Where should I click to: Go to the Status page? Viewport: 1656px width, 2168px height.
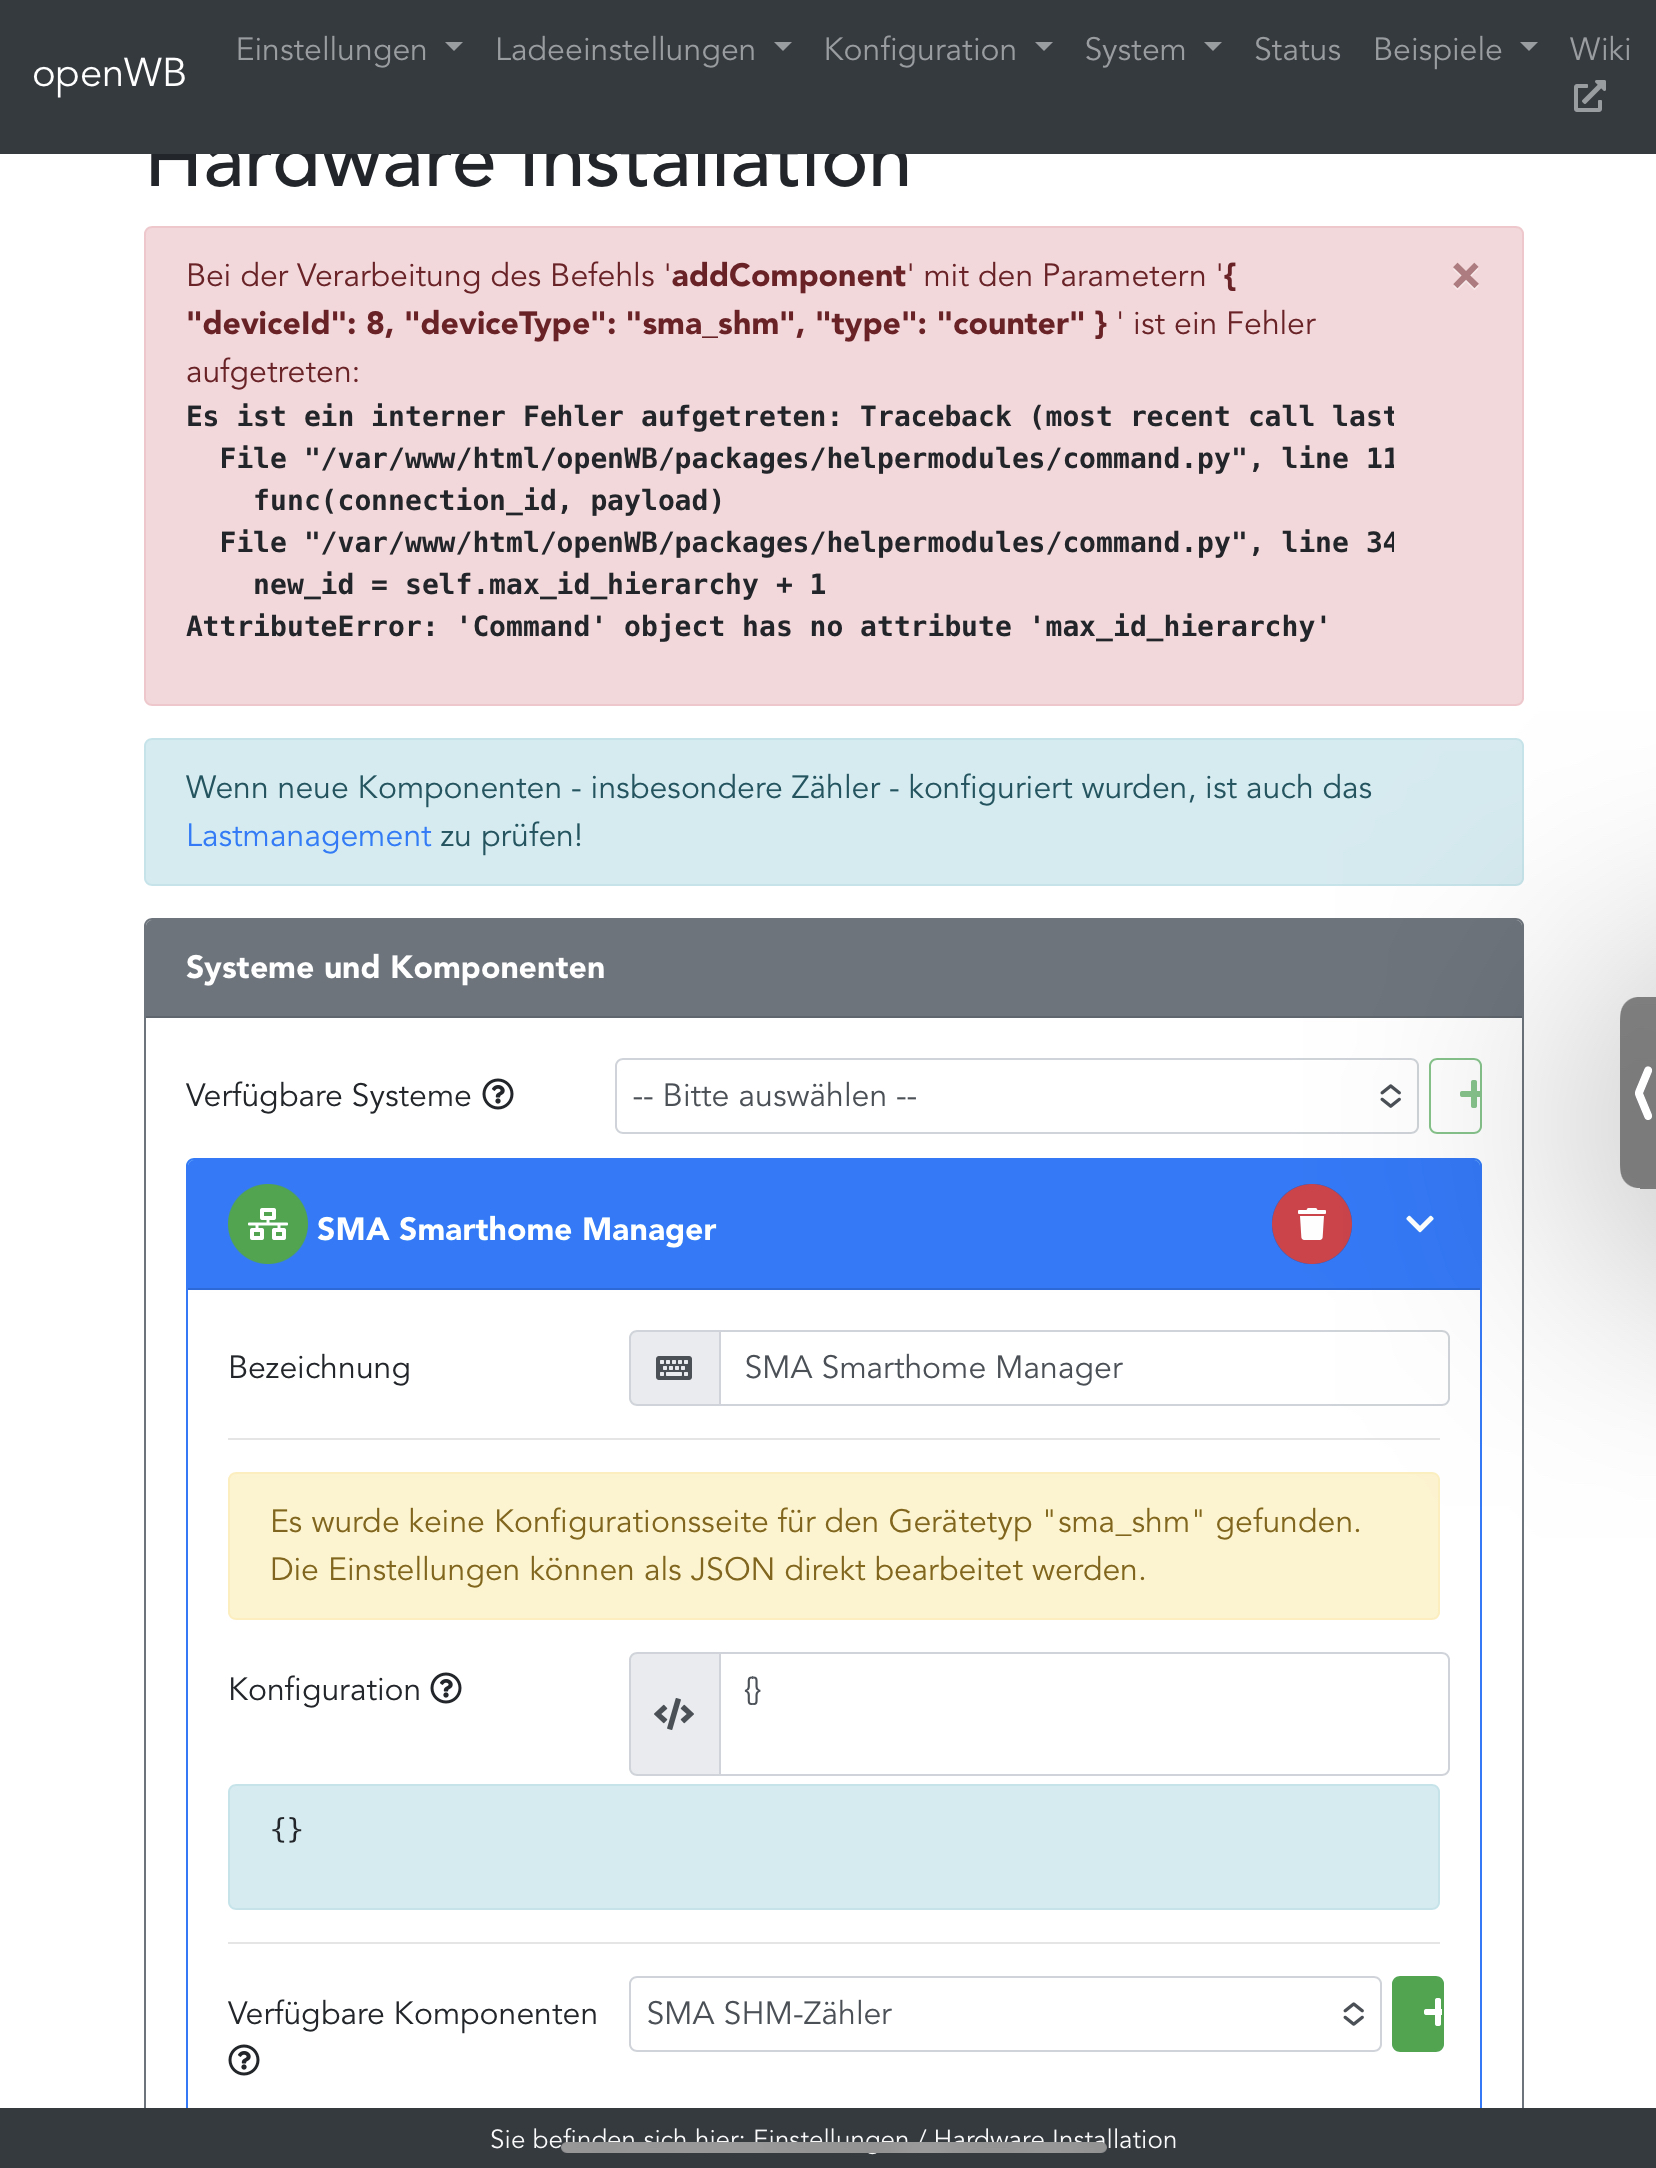1297,49
